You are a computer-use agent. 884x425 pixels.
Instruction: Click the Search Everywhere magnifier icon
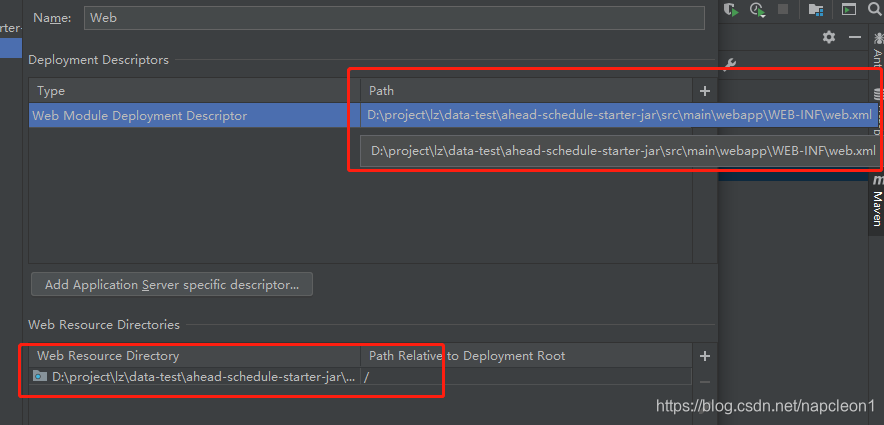pos(877,9)
